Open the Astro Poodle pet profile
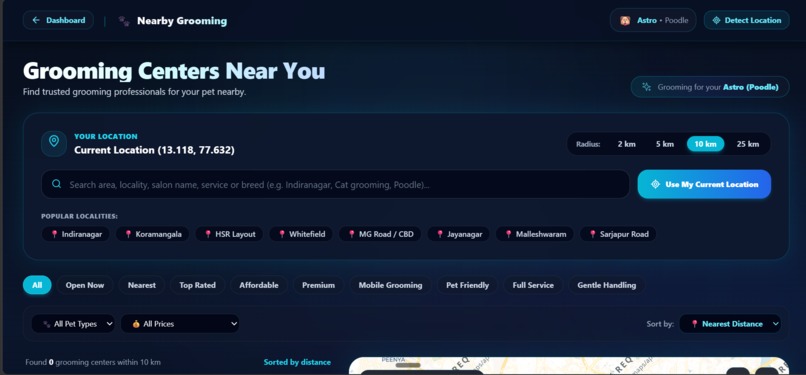 click(x=653, y=20)
